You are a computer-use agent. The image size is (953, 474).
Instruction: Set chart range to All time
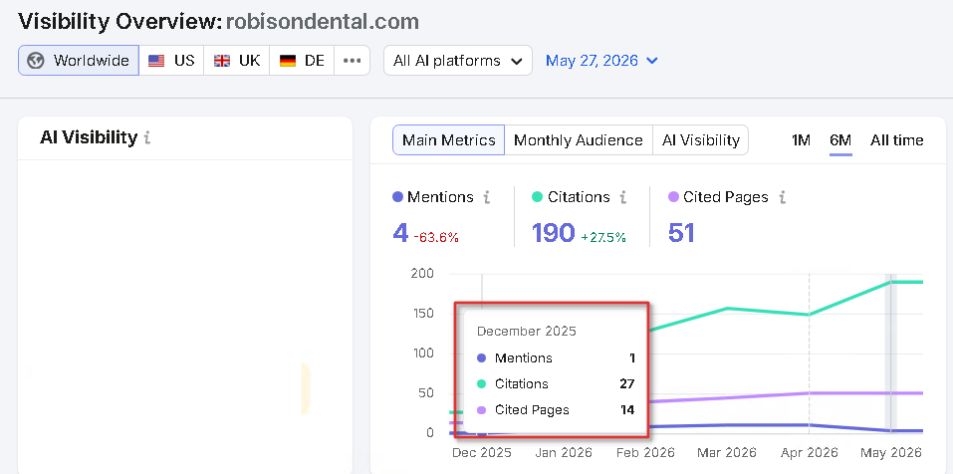pos(896,140)
